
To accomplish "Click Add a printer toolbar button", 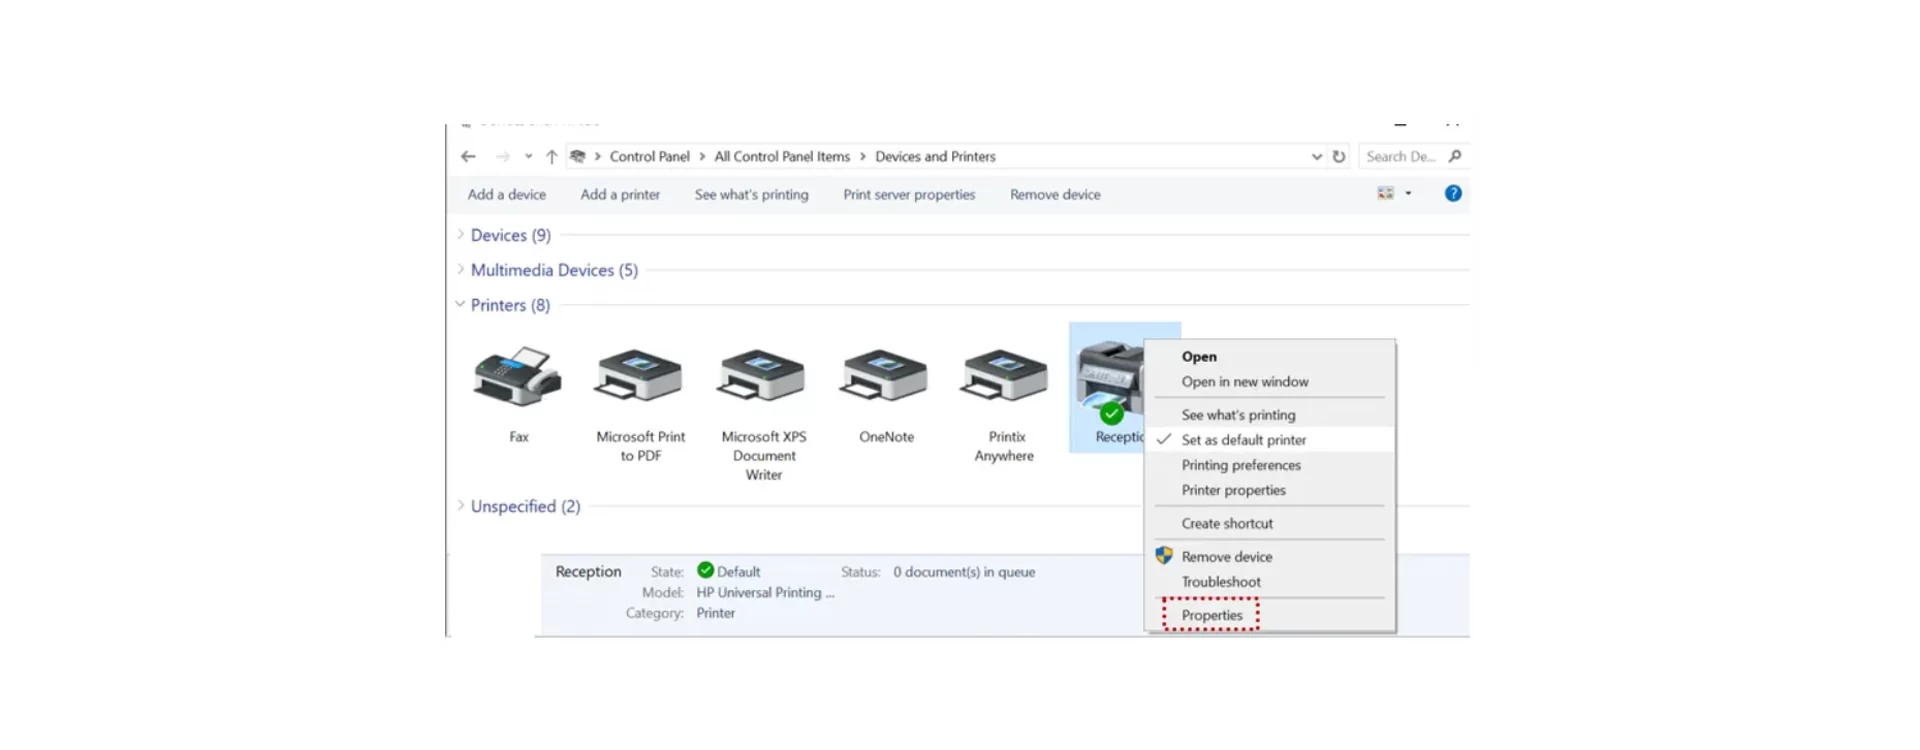I will [x=620, y=195].
